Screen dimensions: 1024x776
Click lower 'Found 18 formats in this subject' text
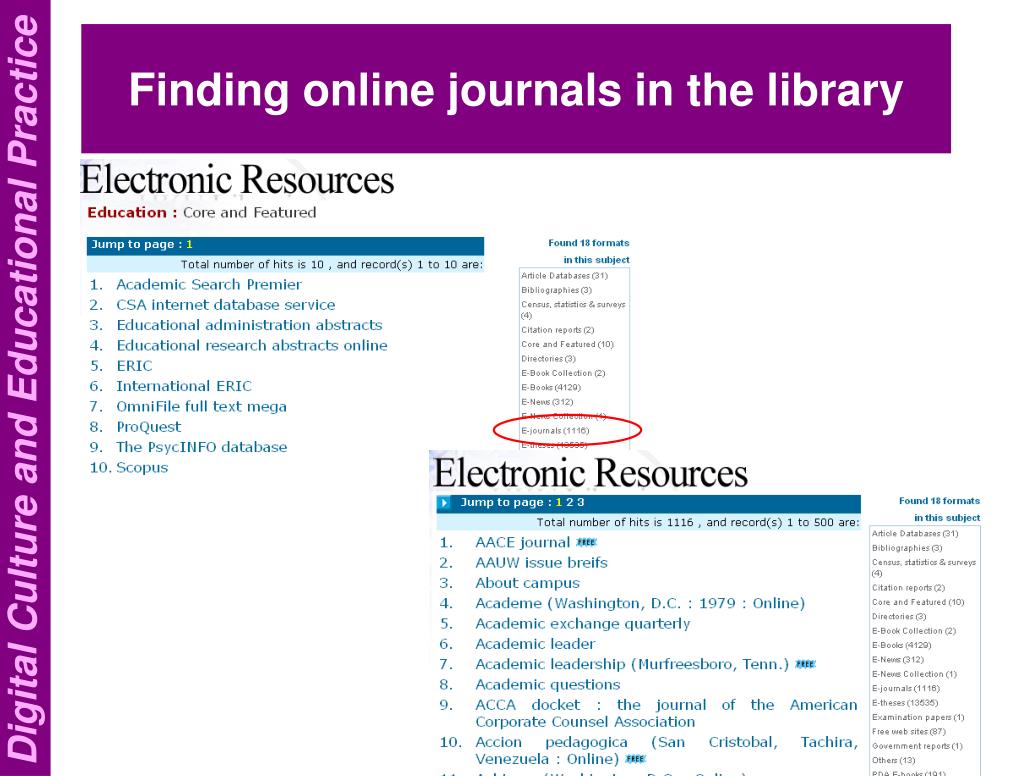939,509
